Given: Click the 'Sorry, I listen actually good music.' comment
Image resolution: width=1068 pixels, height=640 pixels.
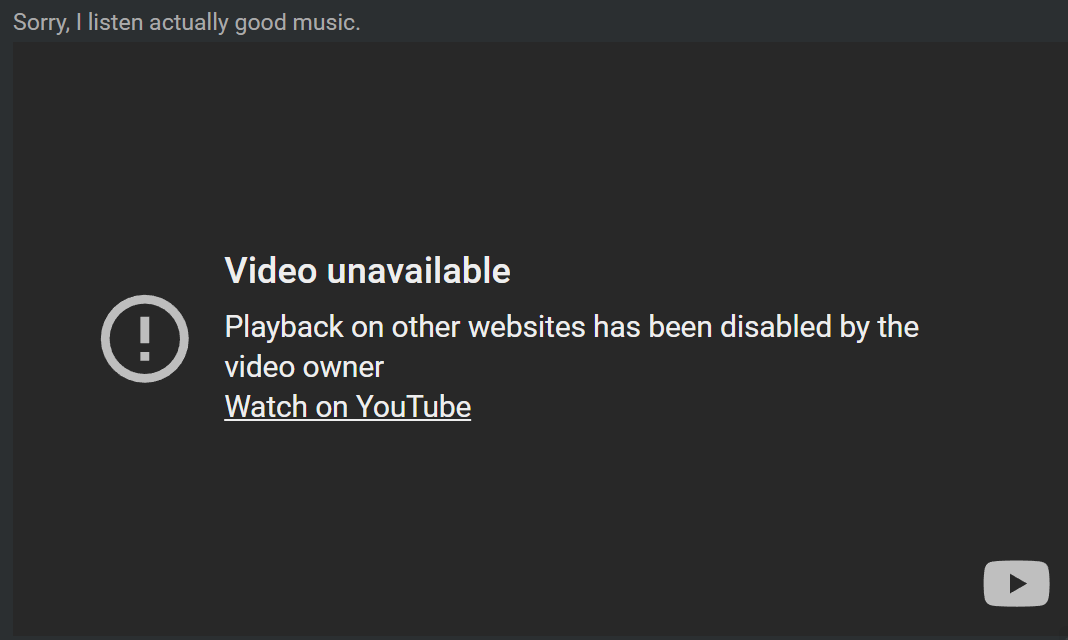Looking at the screenshot, I should (187, 22).
